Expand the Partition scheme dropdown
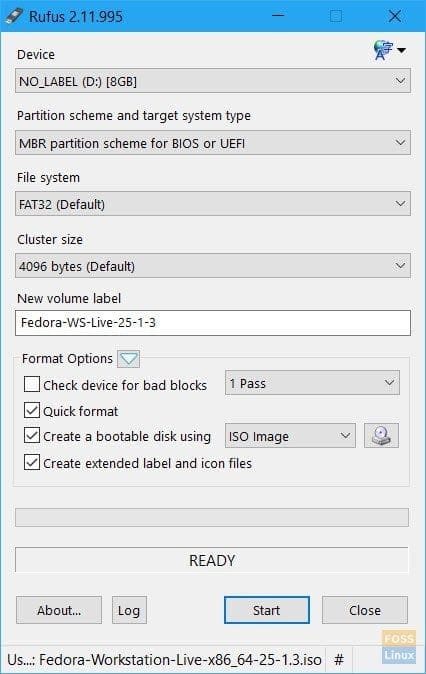Viewport: 426px width, 674px height. (213, 143)
